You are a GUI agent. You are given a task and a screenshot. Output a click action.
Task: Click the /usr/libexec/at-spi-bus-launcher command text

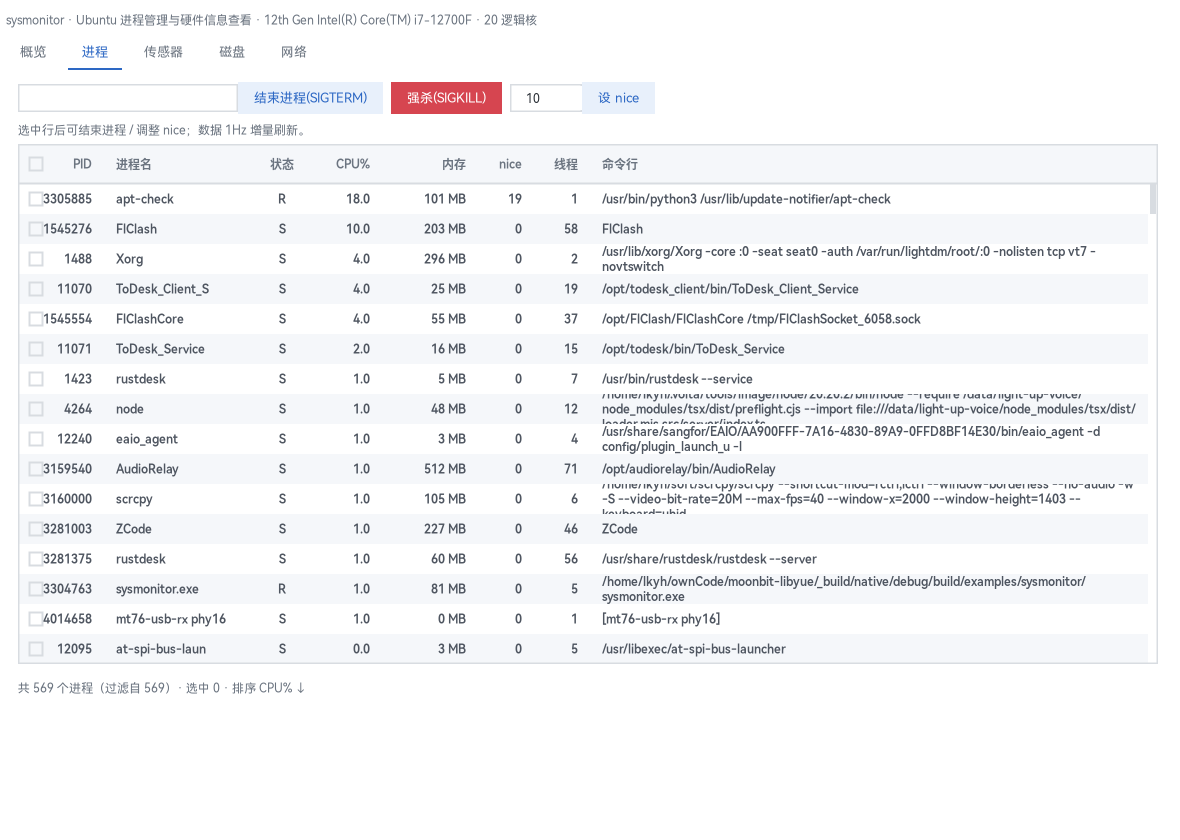point(694,649)
